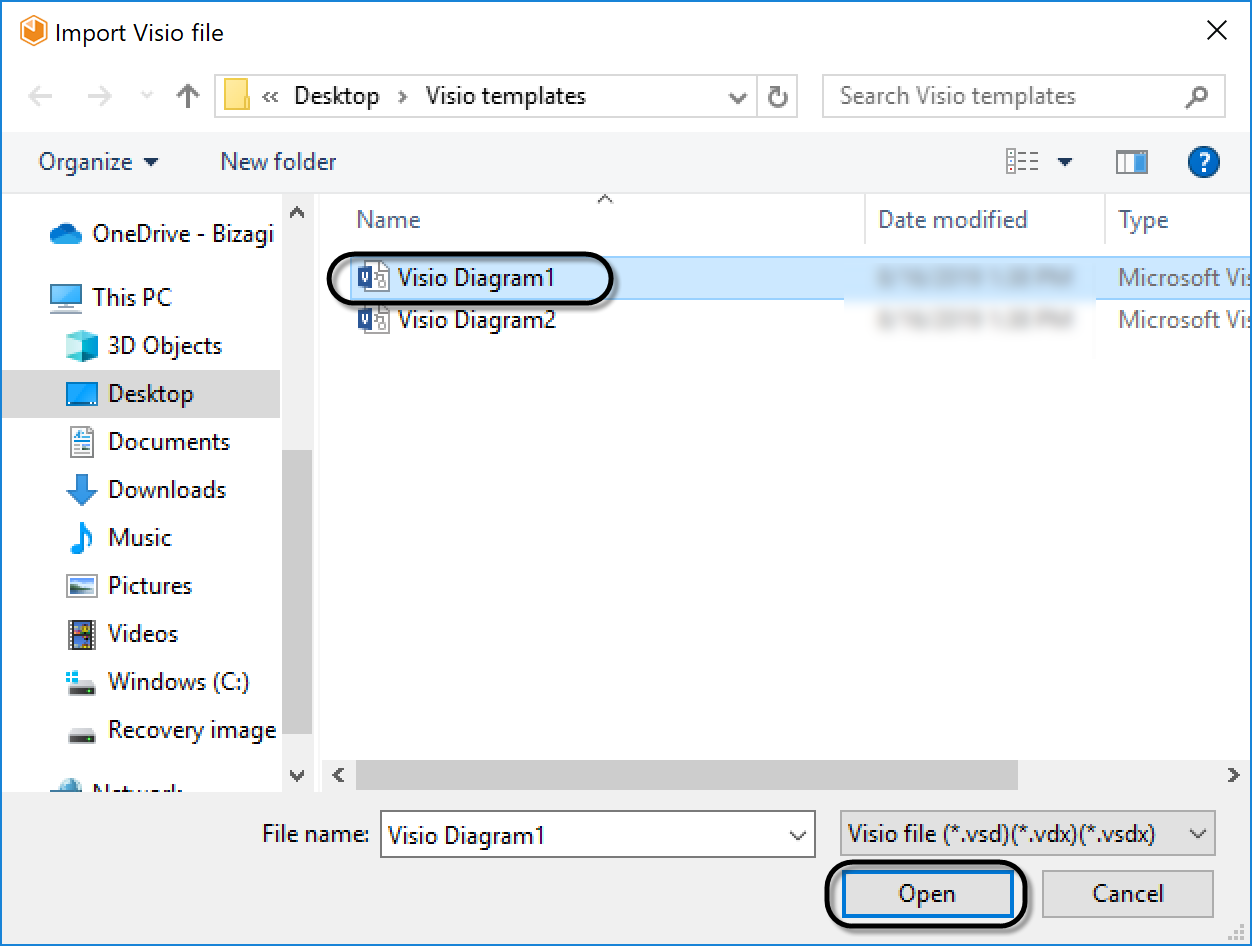Click the Forward navigation arrow
Image resolution: width=1252 pixels, height=946 pixels.
pyautogui.click(x=100, y=96)
